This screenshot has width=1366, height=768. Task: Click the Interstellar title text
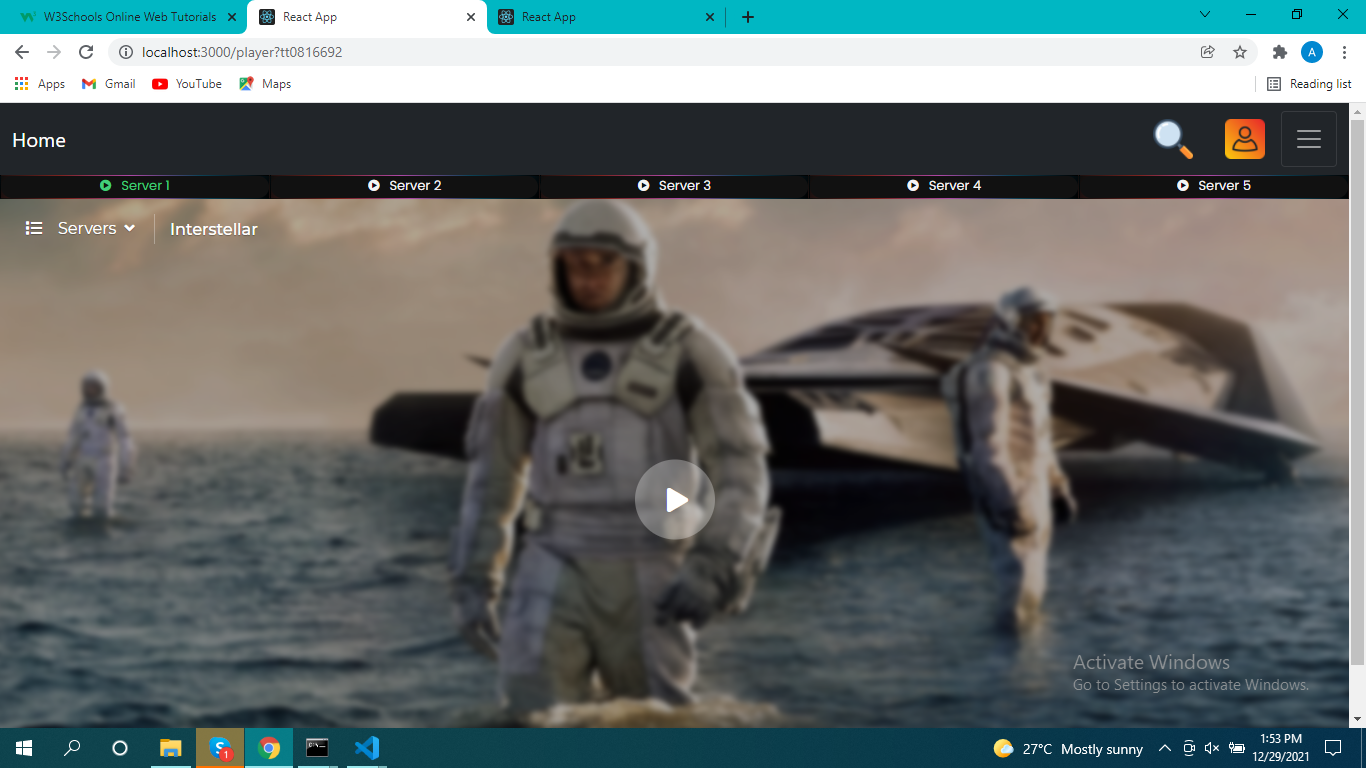pyautogui.click(x=214, y=229)
